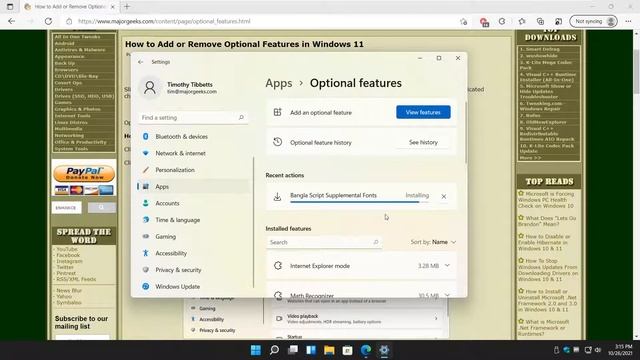Viewport: 640px width, 360px height.
Task: Click the browser back button
Action: pyautogui.click(x=11, y=21)
